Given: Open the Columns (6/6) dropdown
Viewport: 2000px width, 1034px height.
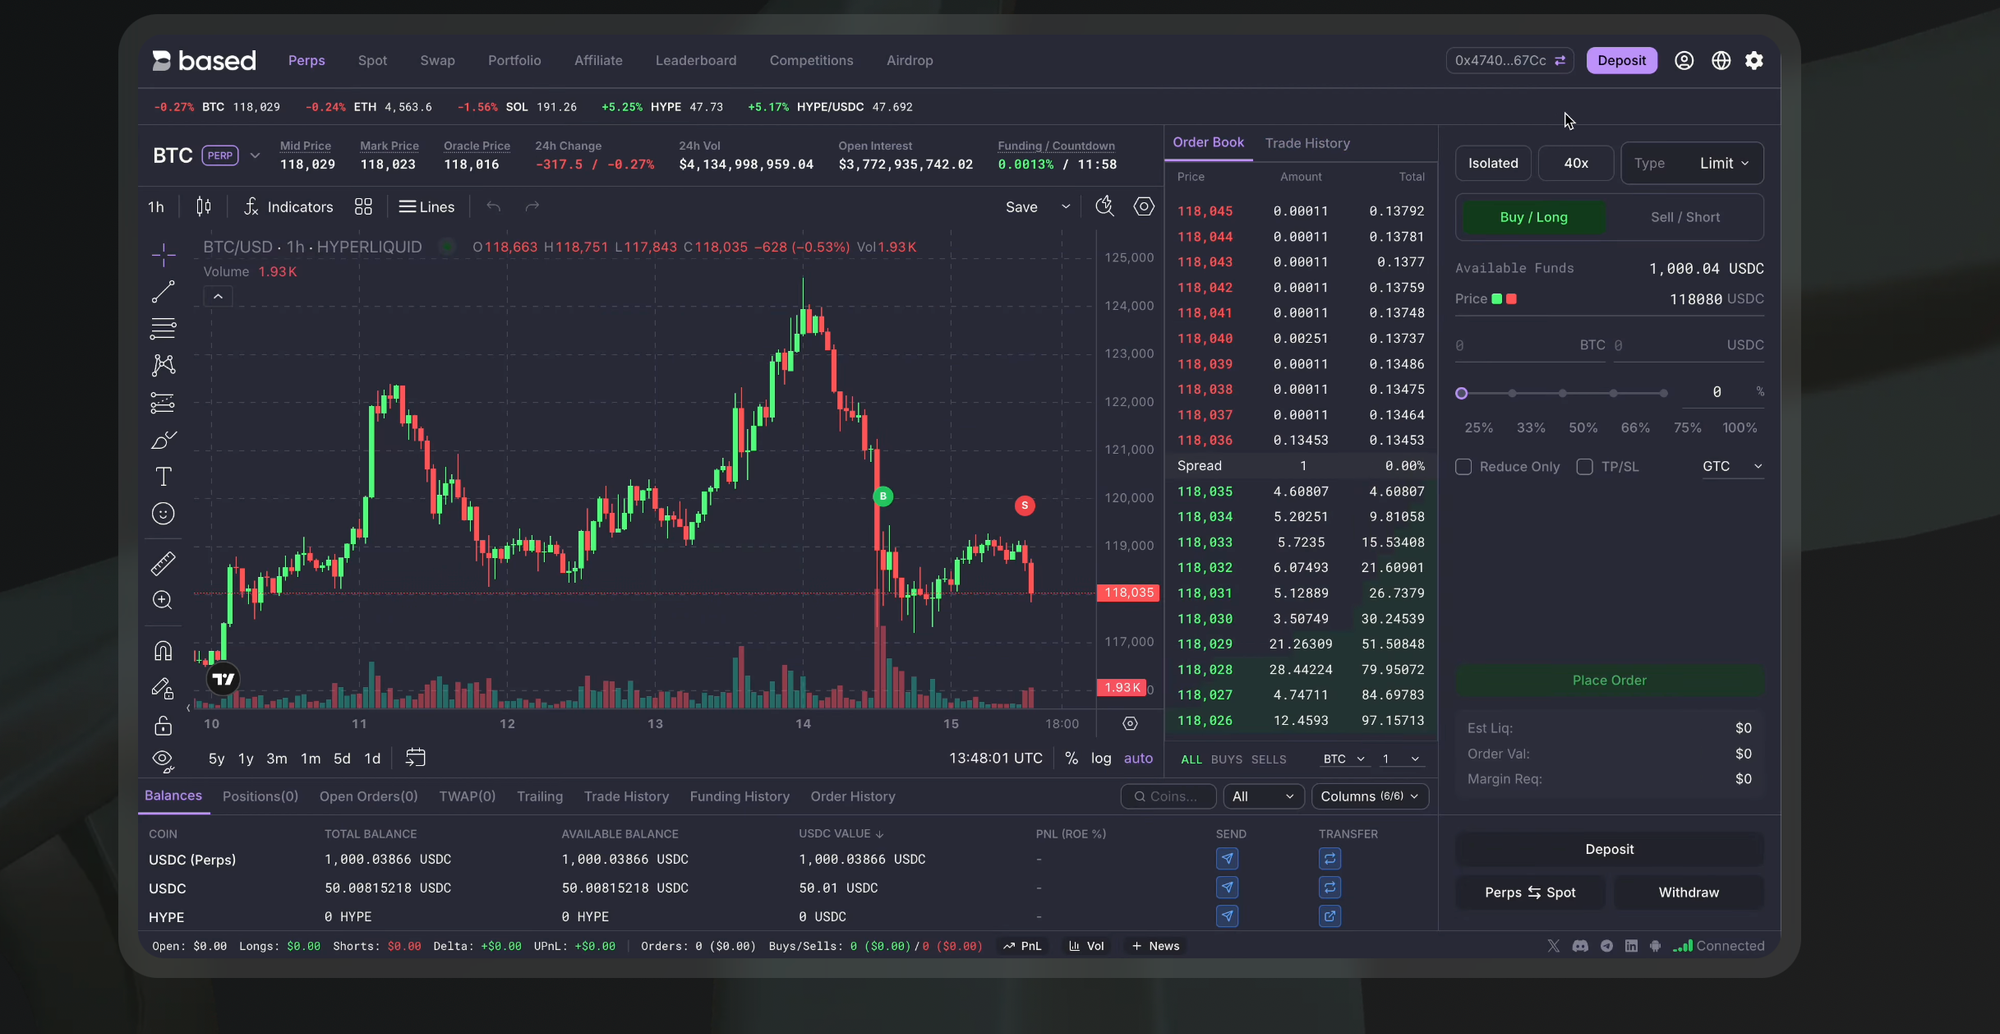Looking at the screenshot, I should [1369, 796].
